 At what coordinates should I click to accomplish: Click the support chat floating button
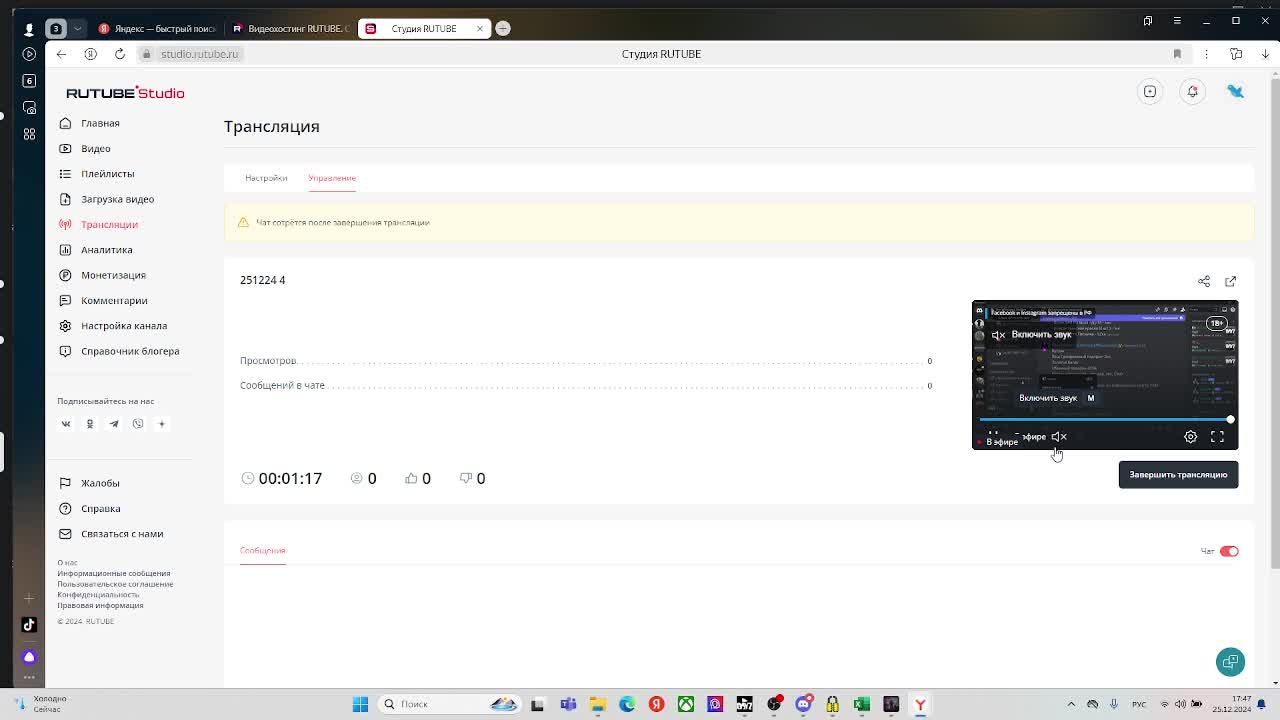[1230, 662]
